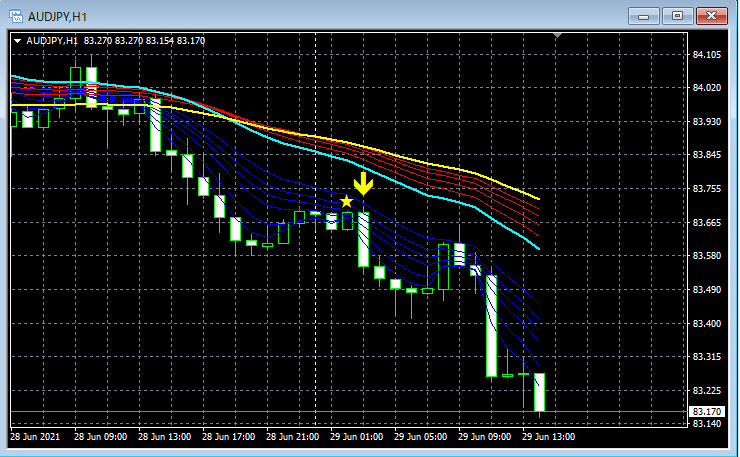This screenshot has height=457, width=740.
Task: Click the OHLC values 83.270 83.270 83.154 83.170
Action: (144, 41)
